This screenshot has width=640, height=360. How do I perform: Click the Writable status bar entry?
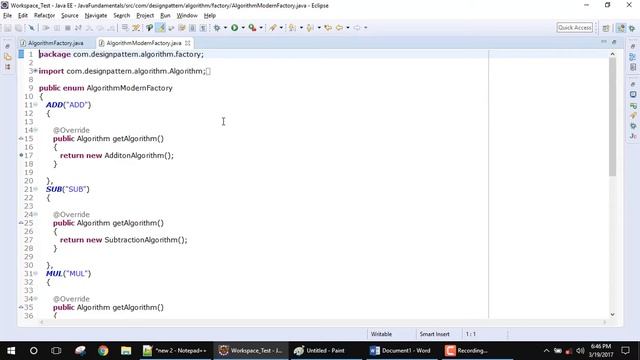click(x=381, y=334)
